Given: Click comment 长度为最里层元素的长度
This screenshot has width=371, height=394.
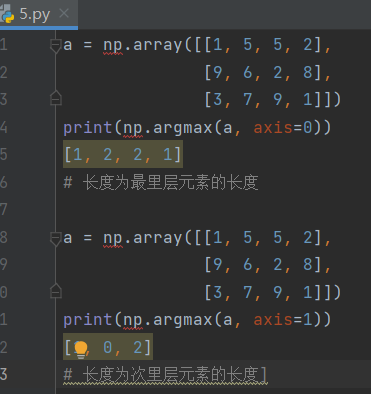Looking at the screenshot, I should (x=161, y=183).
